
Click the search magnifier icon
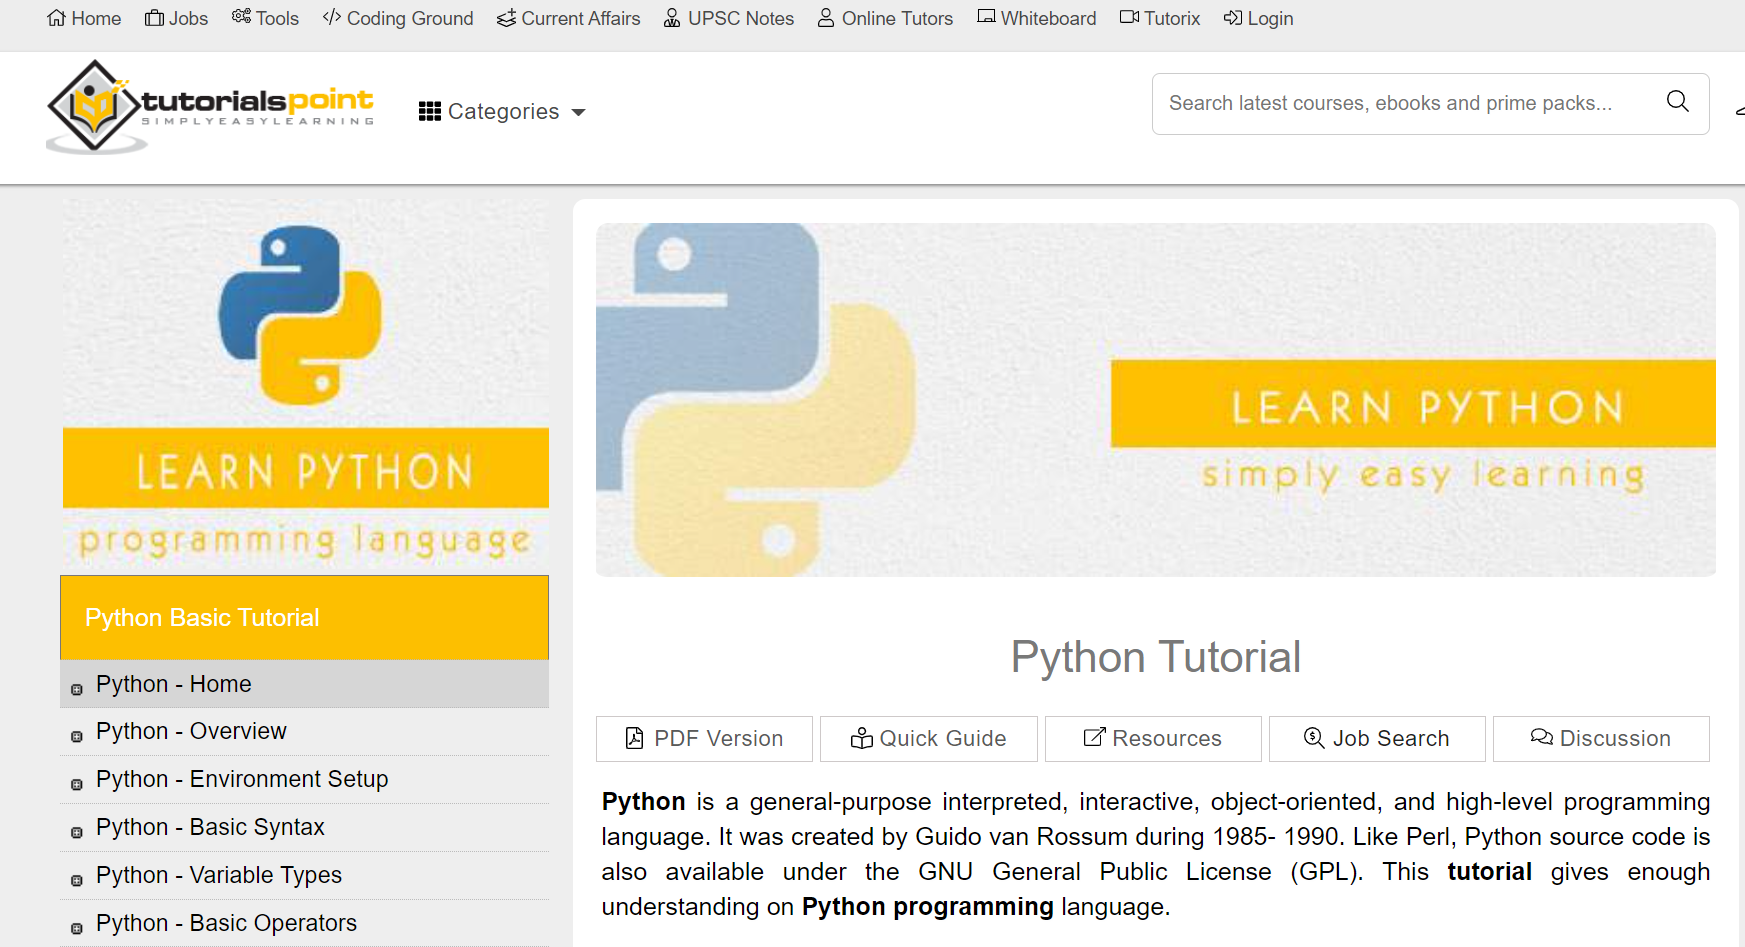click(1678, 101)
